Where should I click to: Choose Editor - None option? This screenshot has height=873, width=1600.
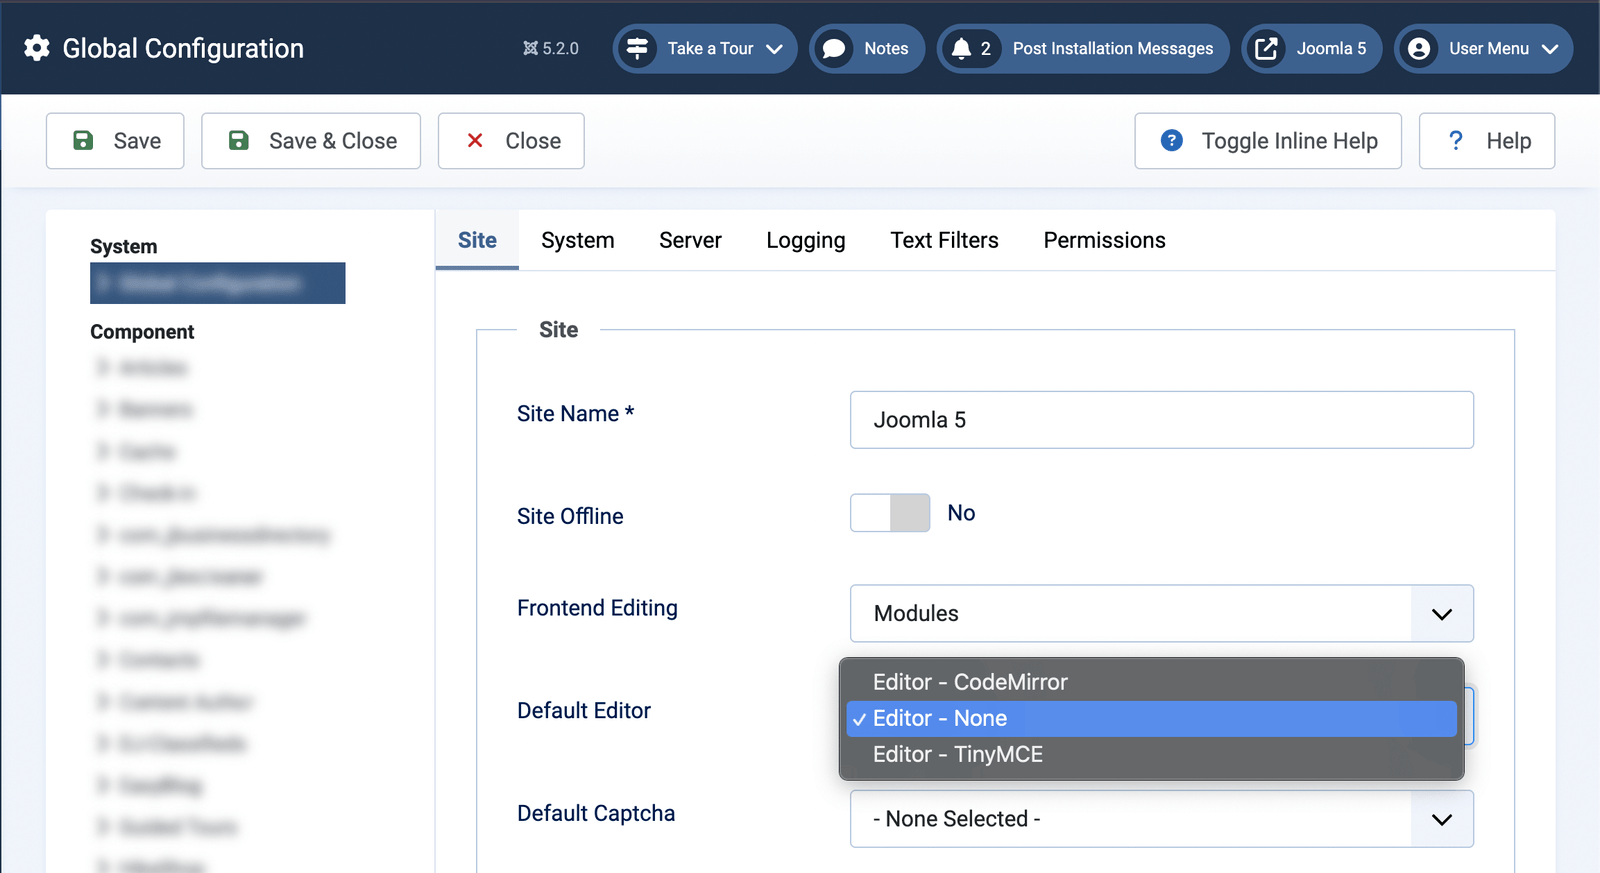pos(1152,718)
